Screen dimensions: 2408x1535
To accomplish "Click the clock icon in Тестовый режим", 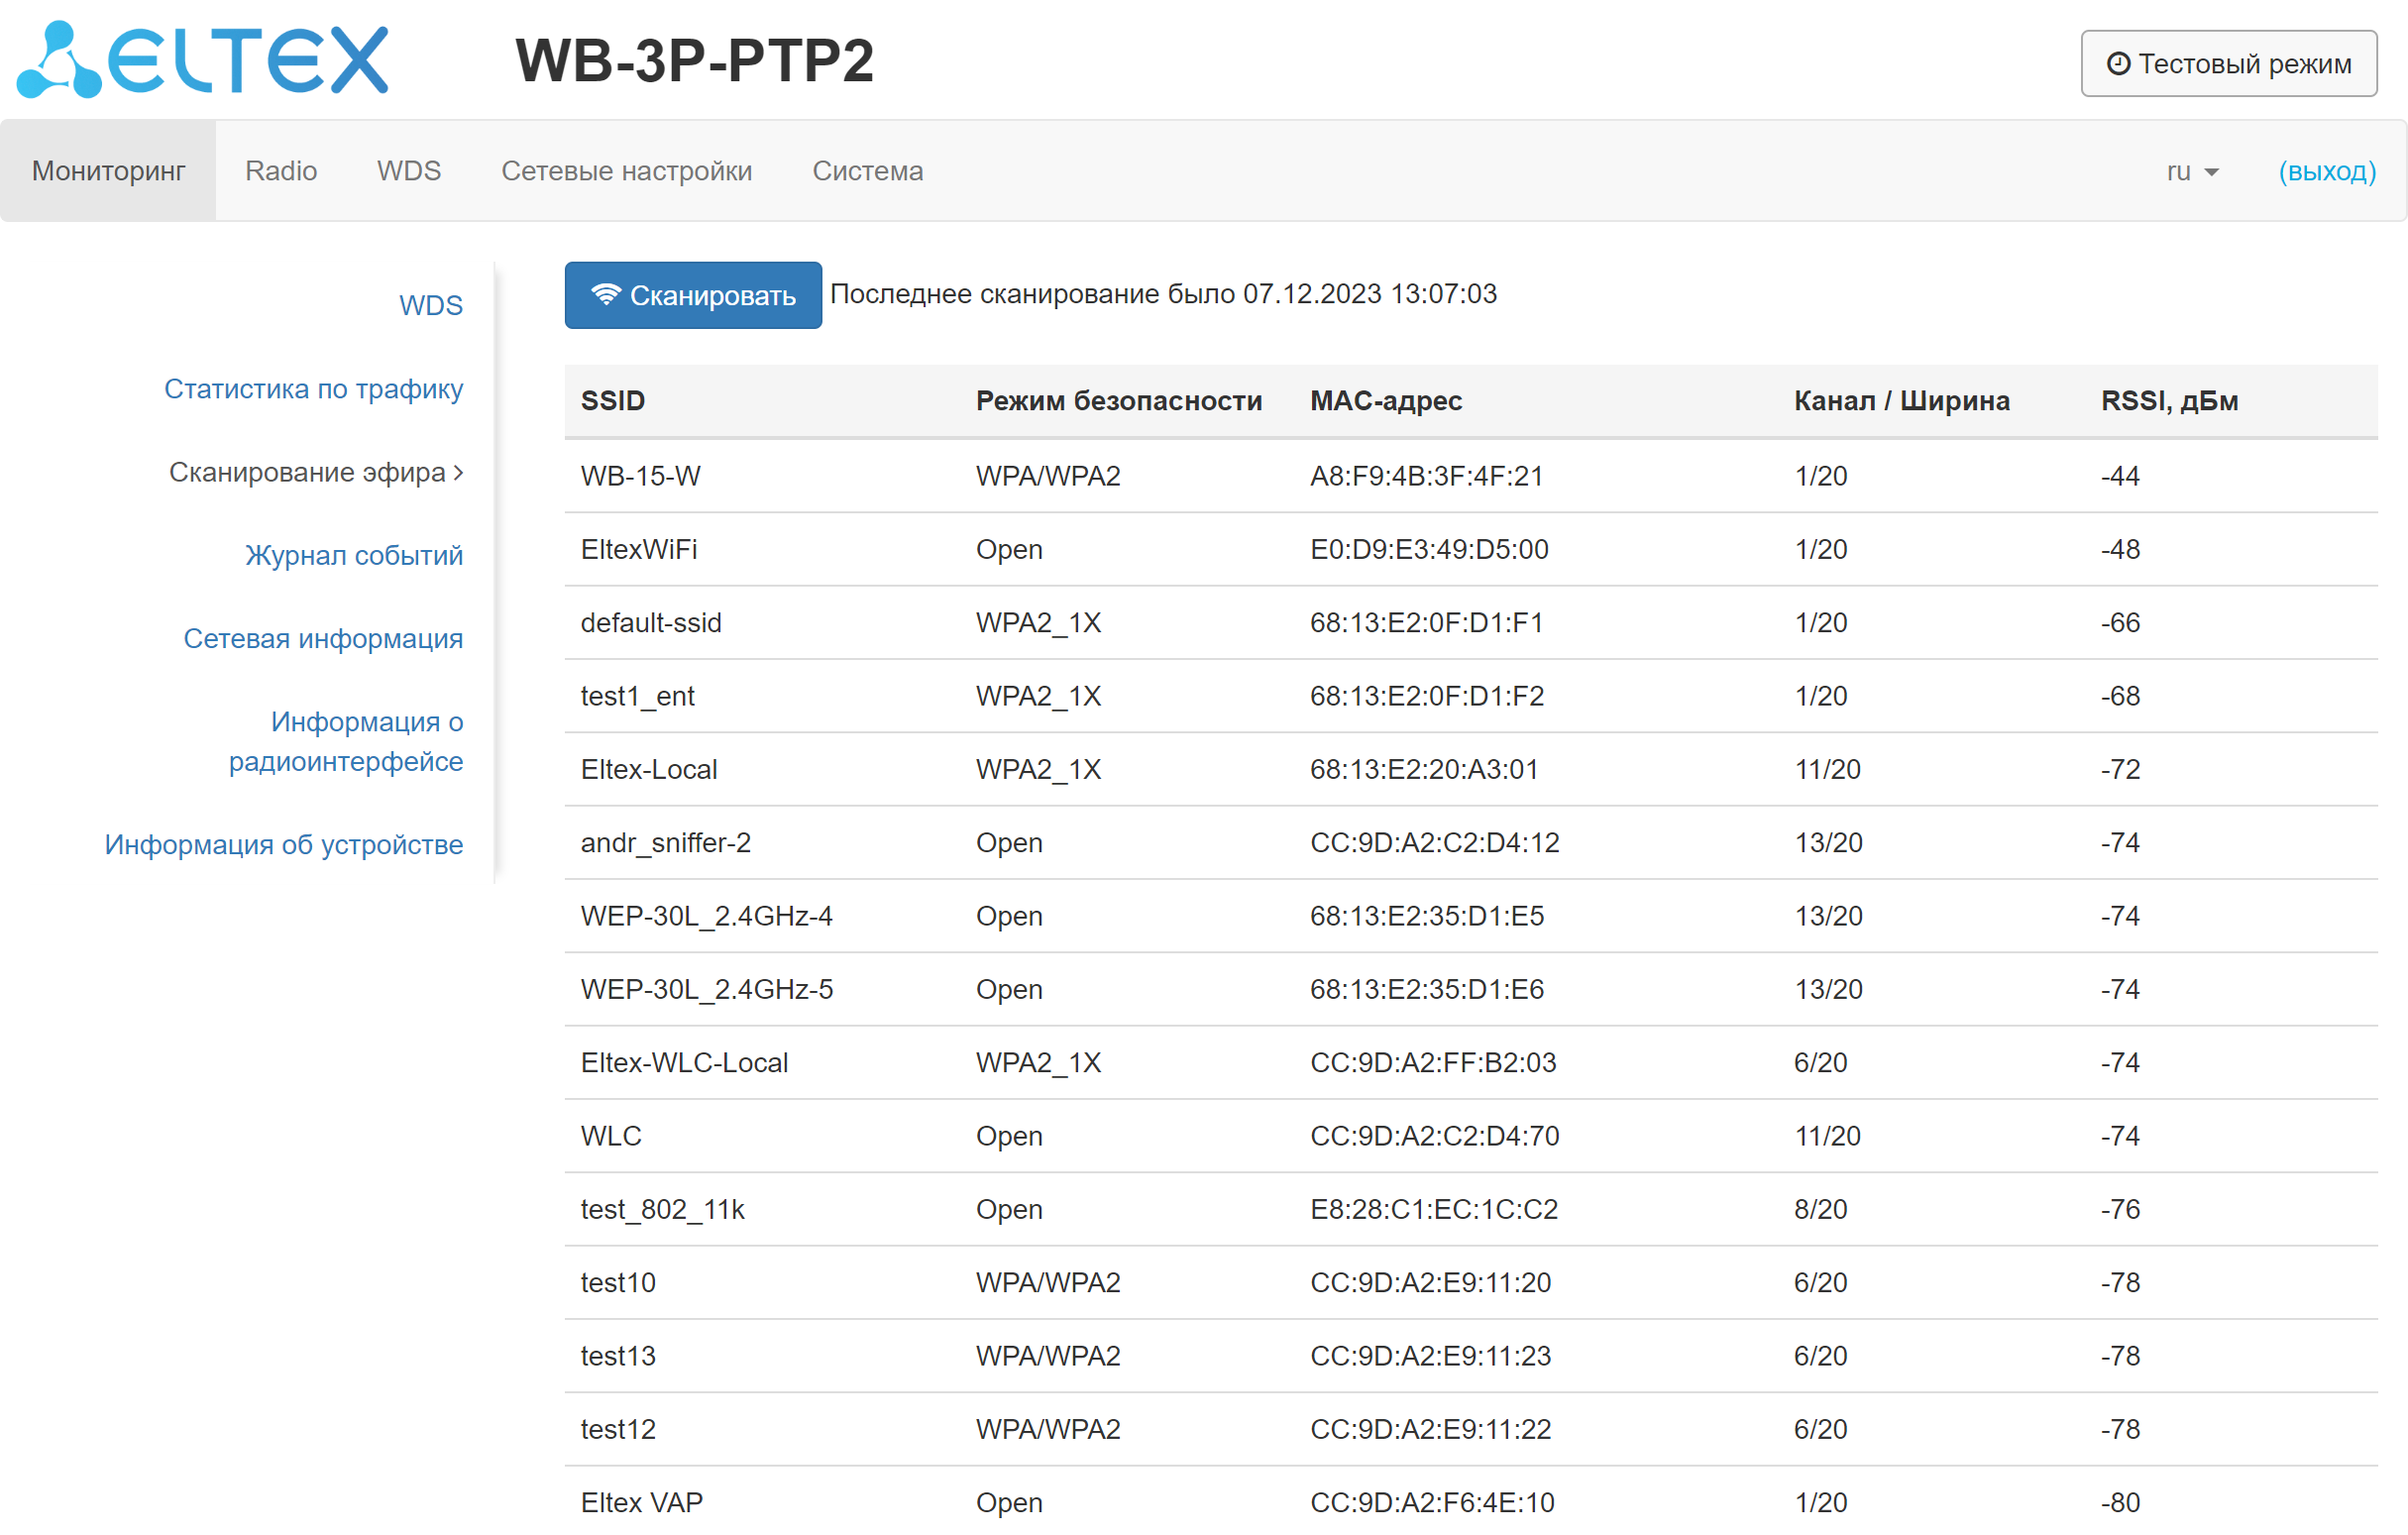I will coord(2117,64).
